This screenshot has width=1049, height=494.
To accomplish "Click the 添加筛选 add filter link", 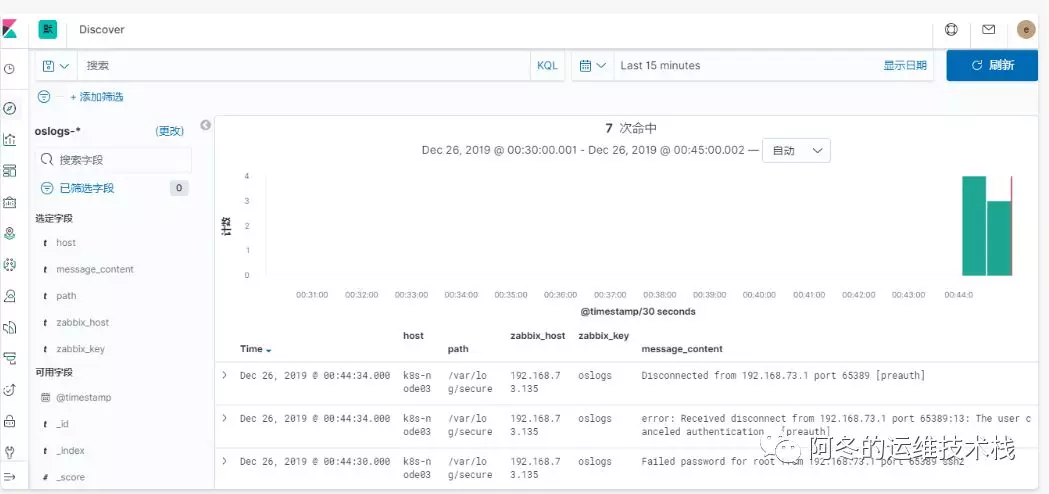I will pos(96,97).
